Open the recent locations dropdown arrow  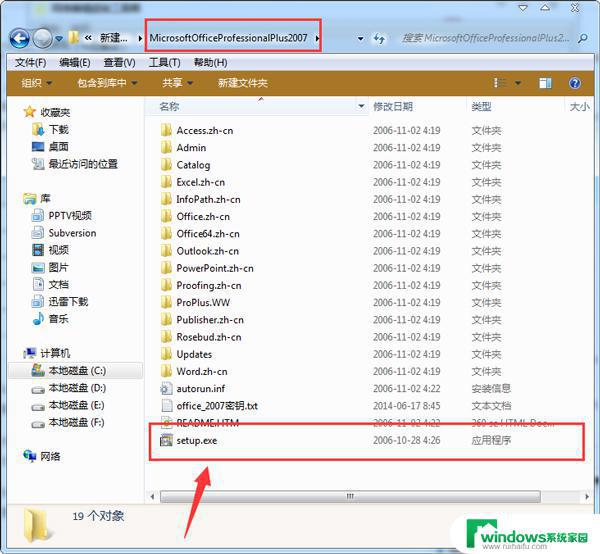(x=59, y=39)
